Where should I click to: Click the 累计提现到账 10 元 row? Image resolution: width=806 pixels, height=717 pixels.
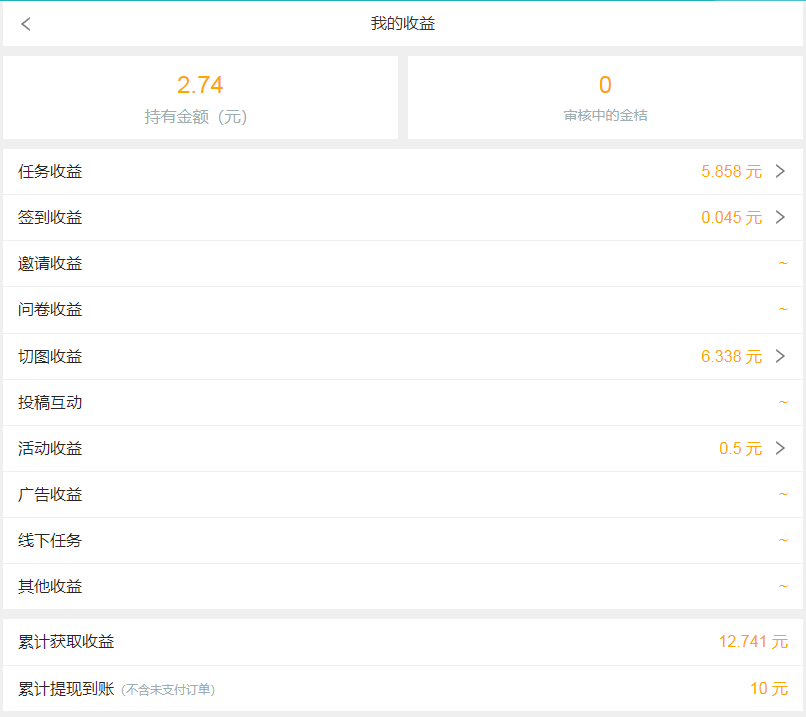tap(403, 689)
